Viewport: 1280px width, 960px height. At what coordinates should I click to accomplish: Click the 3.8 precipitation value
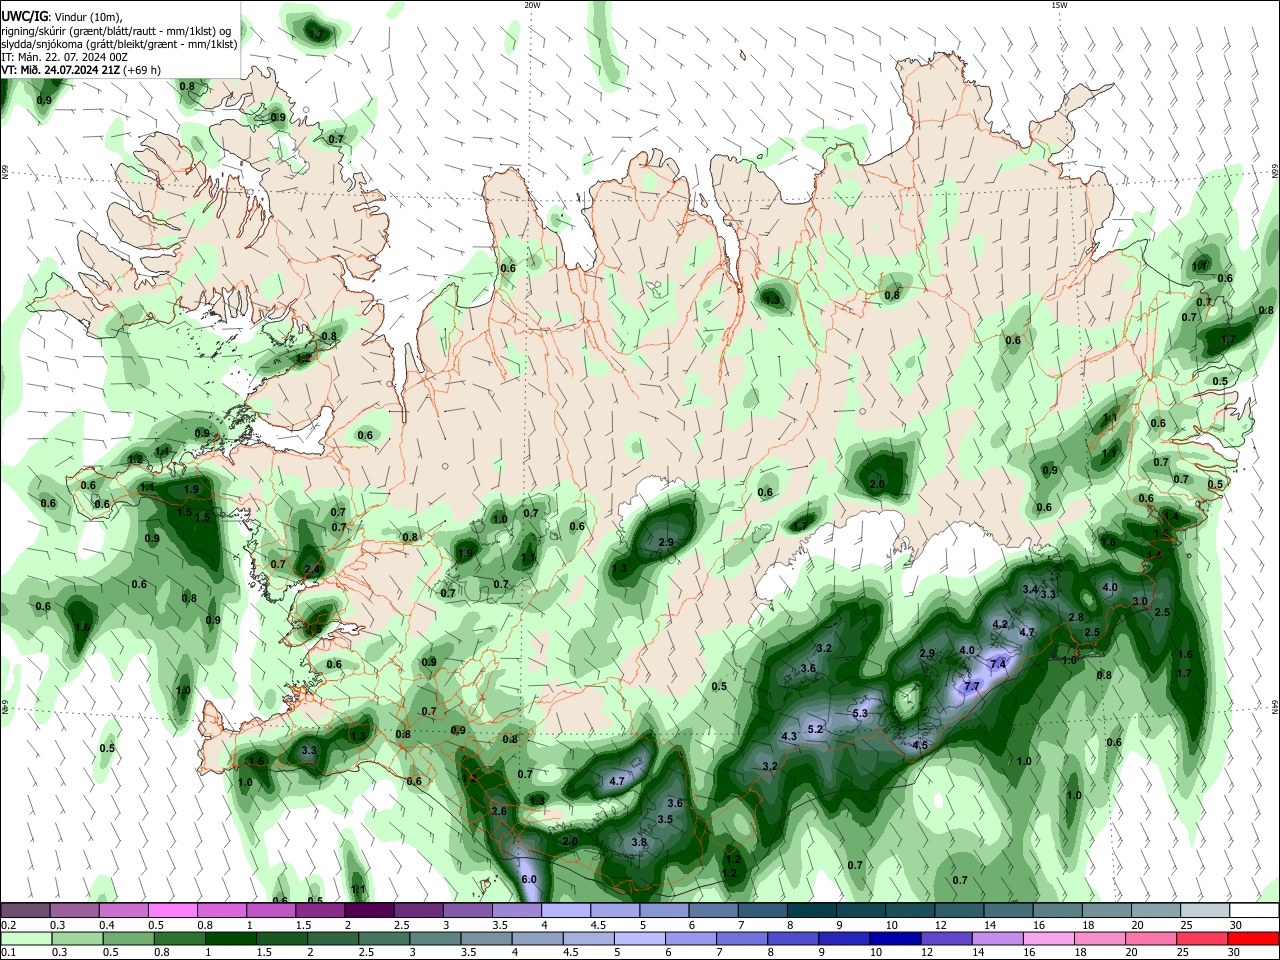tap(639, 842)
